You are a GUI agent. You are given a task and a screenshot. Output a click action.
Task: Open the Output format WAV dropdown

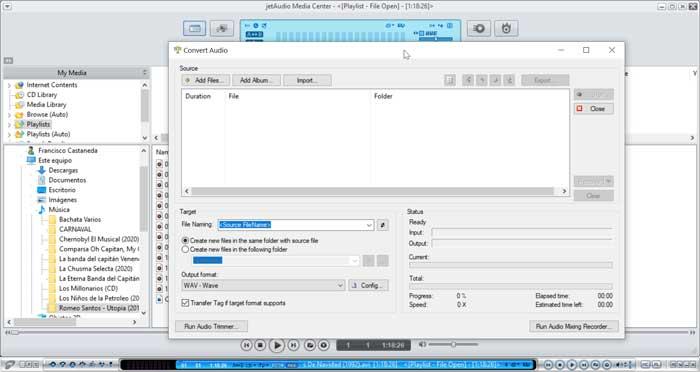(x=263, y=285)
